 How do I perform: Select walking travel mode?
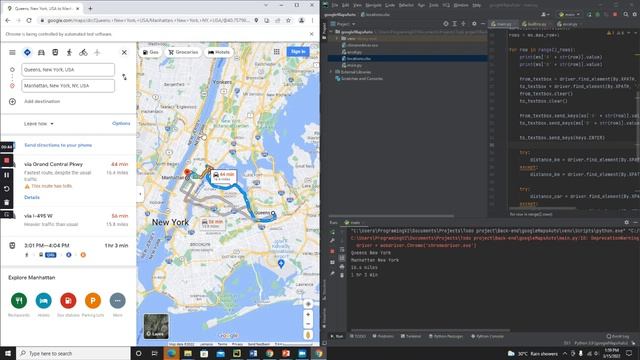point(69,52)
